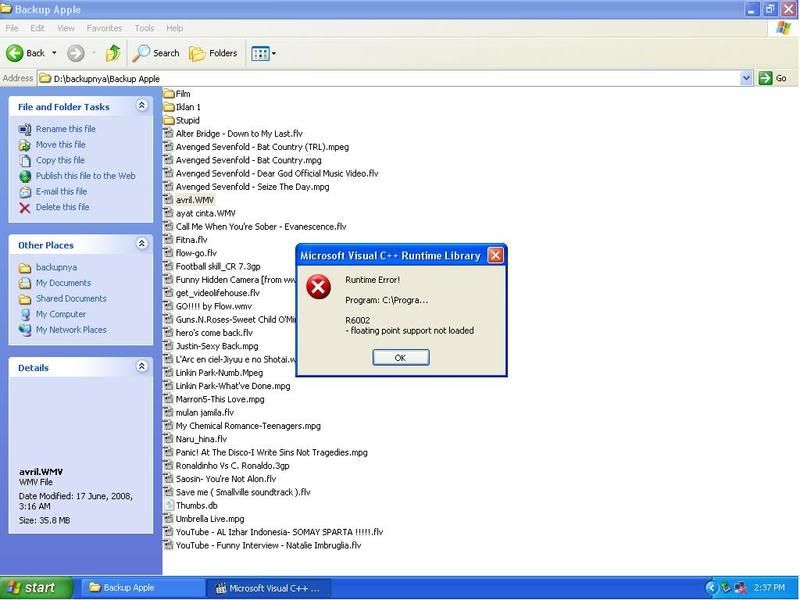Screen dimensions: 800x600
Task: Open My Documents link
Action: (63, 283)
